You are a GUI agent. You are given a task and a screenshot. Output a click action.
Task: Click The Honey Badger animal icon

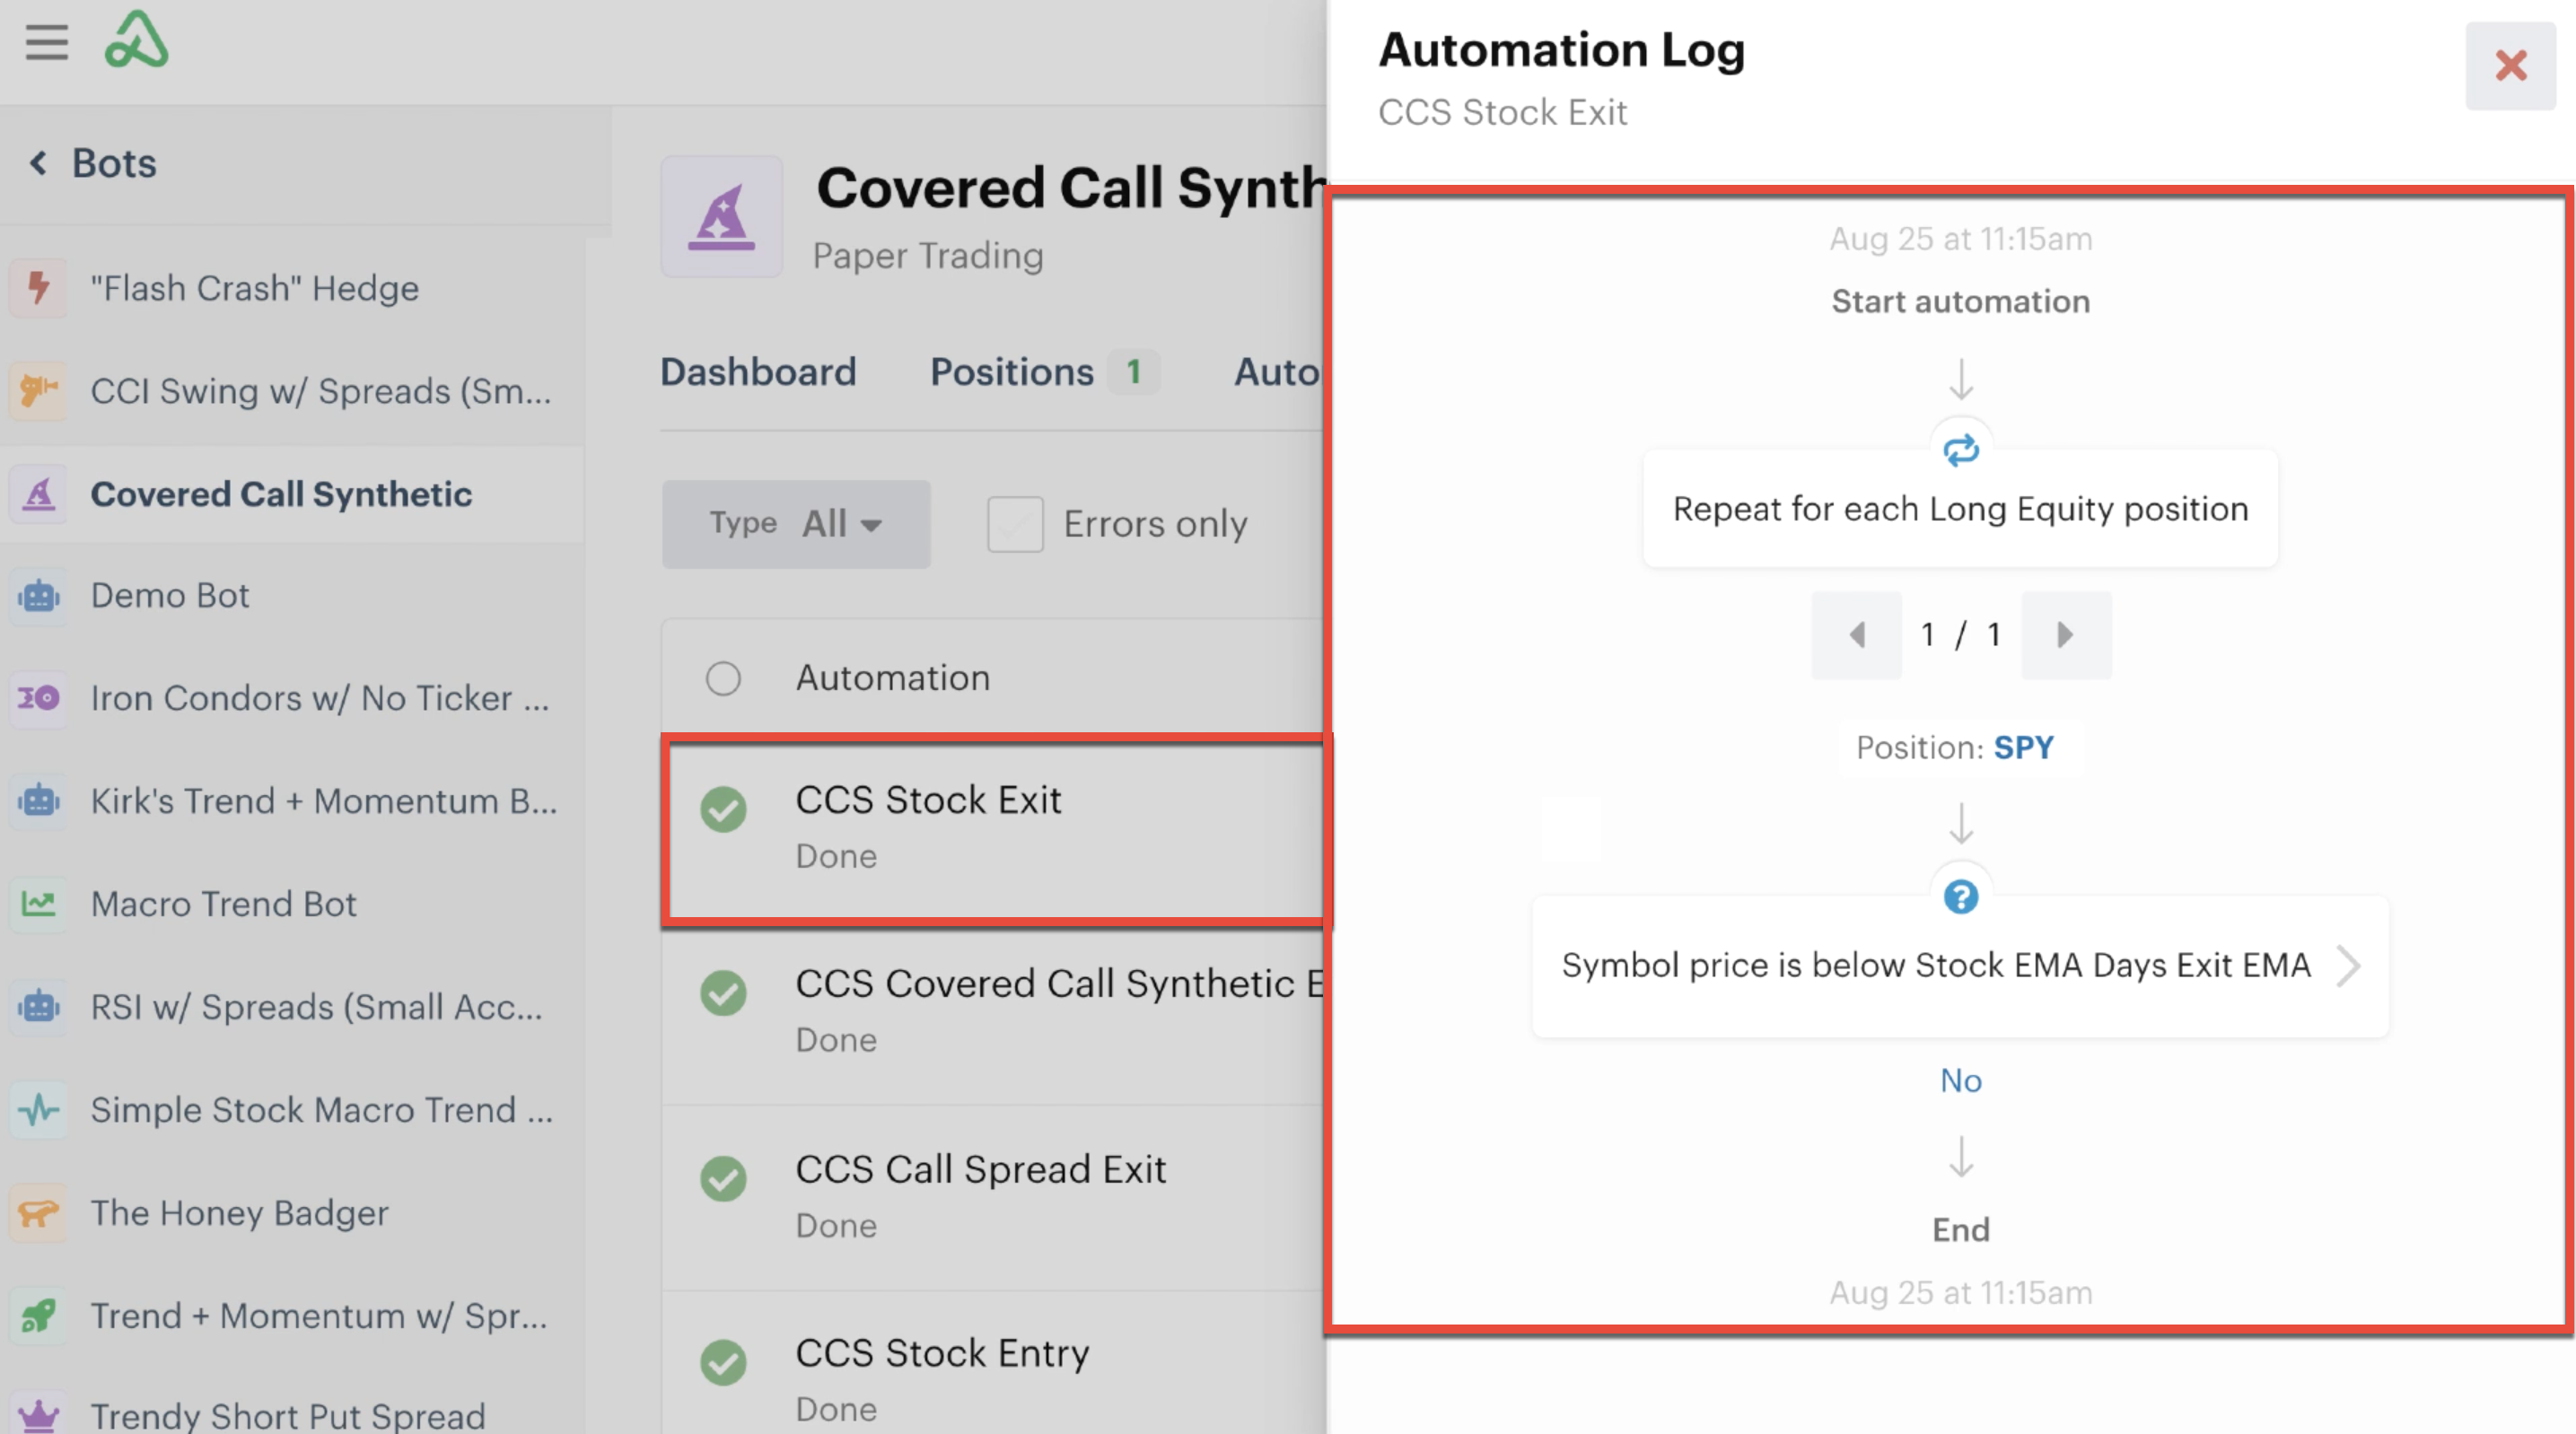tap(38, 1213)
